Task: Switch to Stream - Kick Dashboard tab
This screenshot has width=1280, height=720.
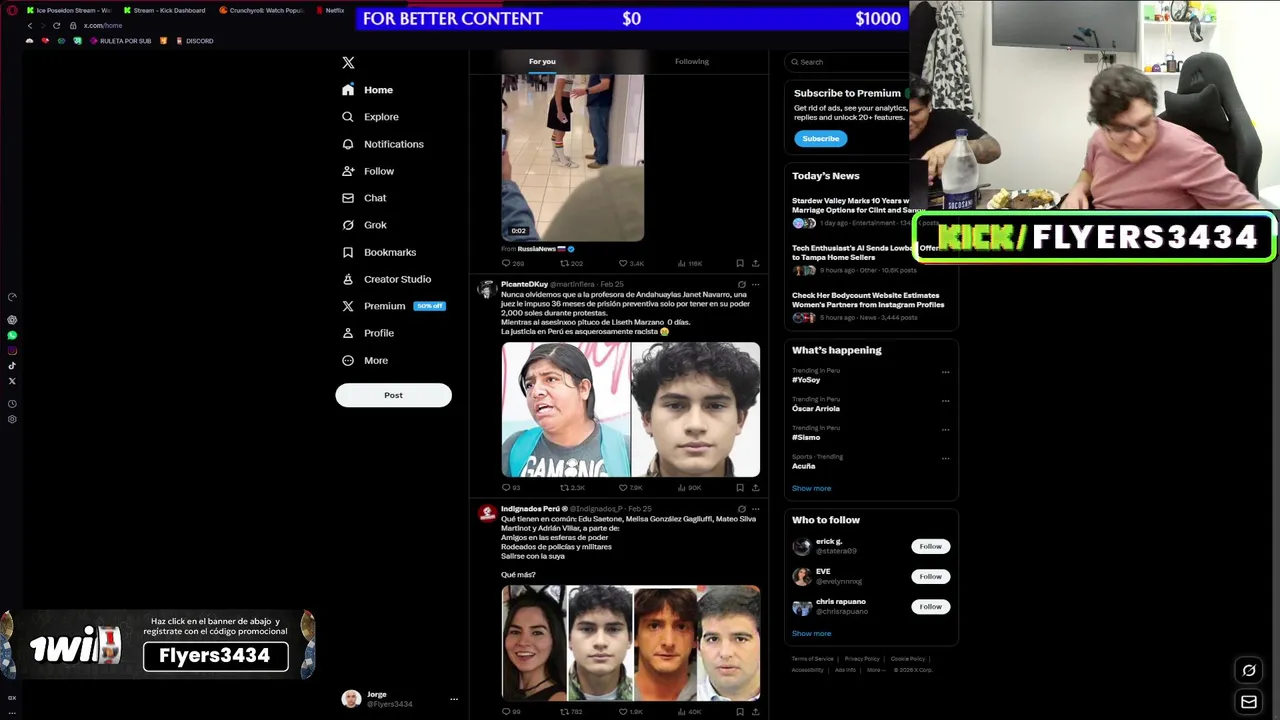Action: 164,10
